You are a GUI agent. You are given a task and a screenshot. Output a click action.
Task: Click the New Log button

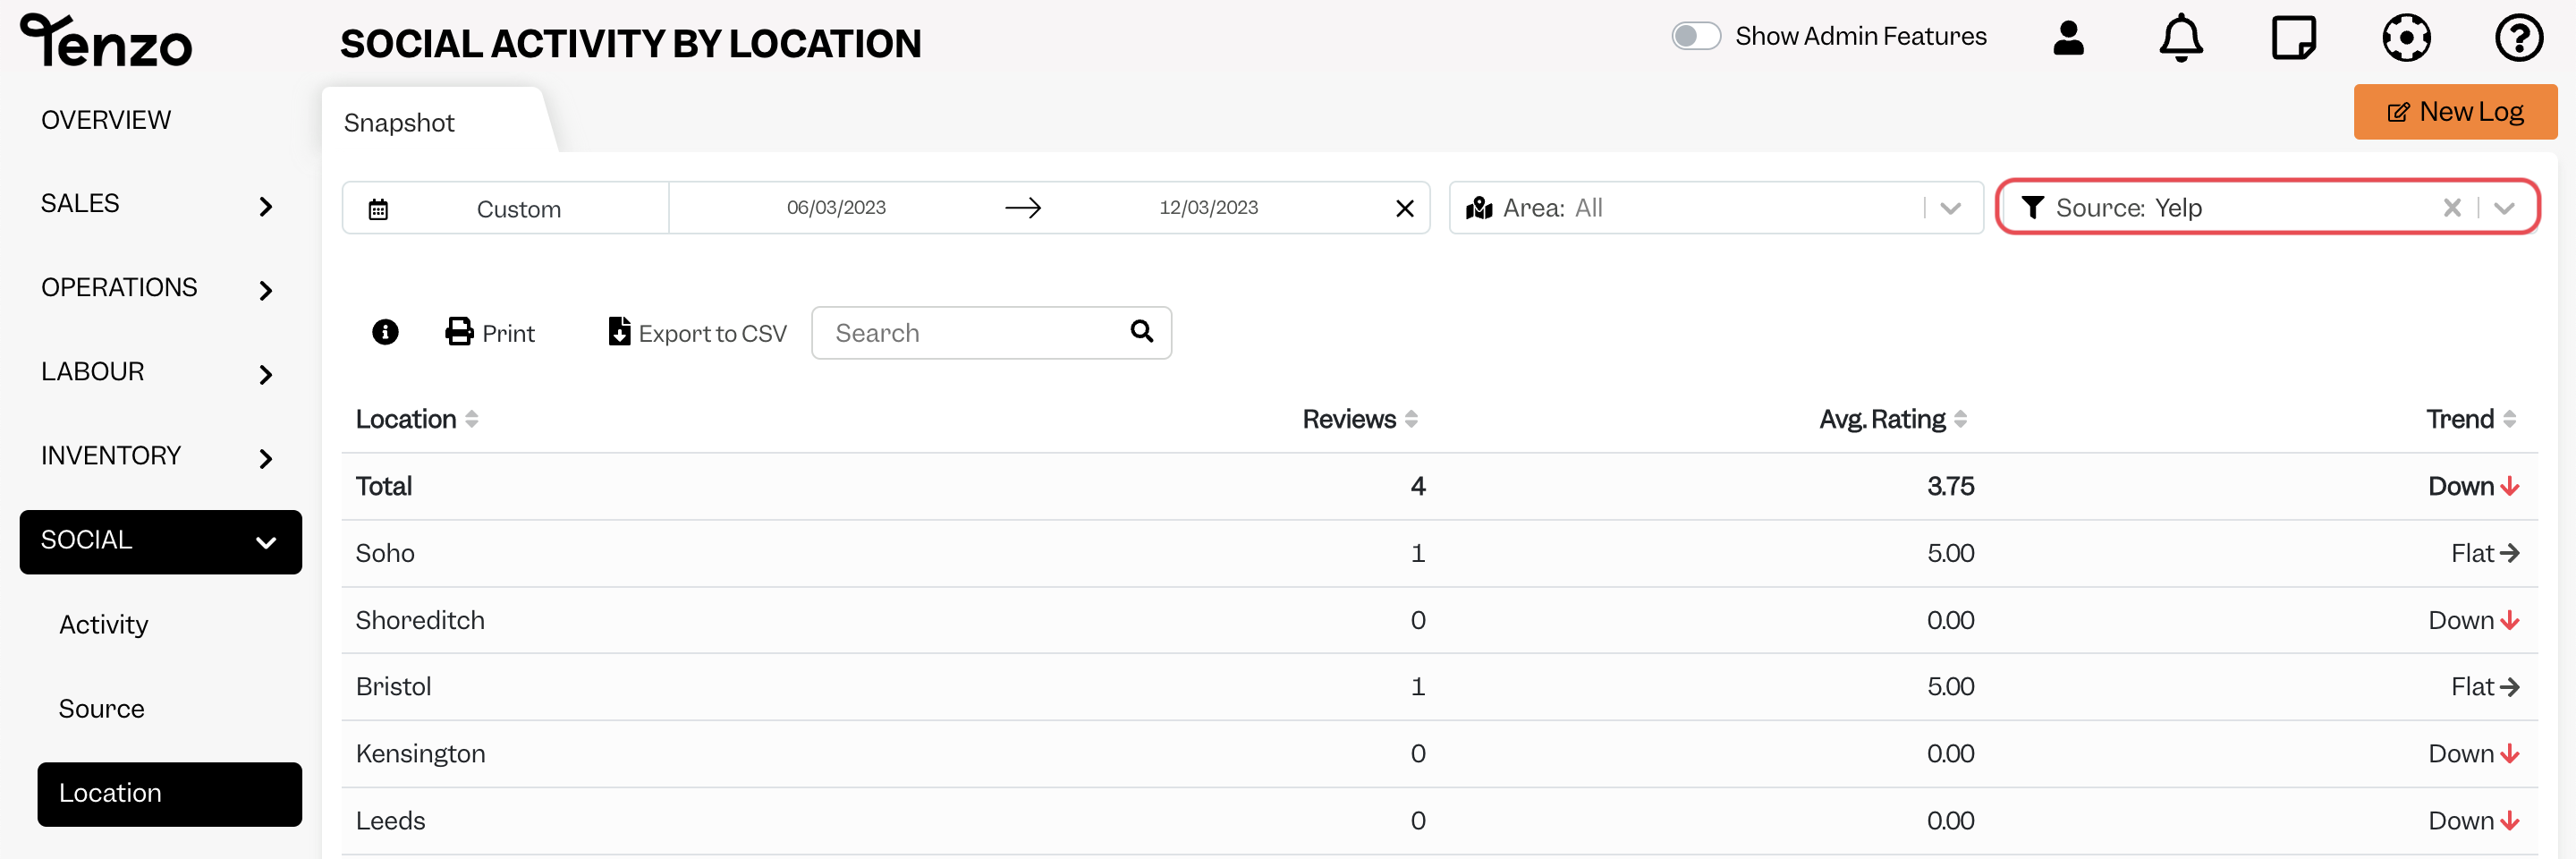2455,112
